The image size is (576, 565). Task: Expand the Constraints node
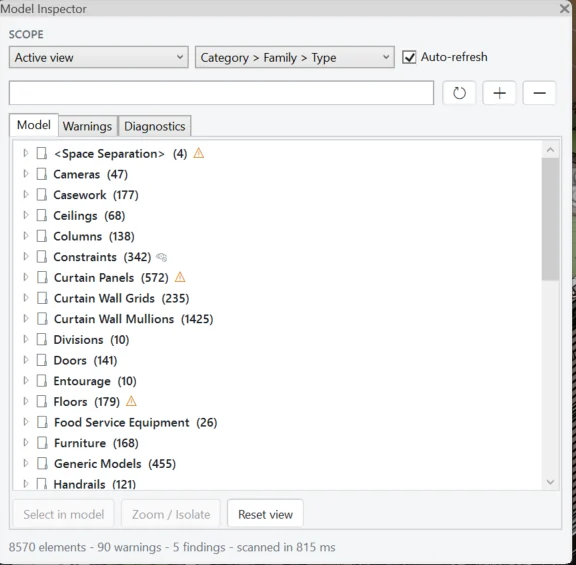25,256
